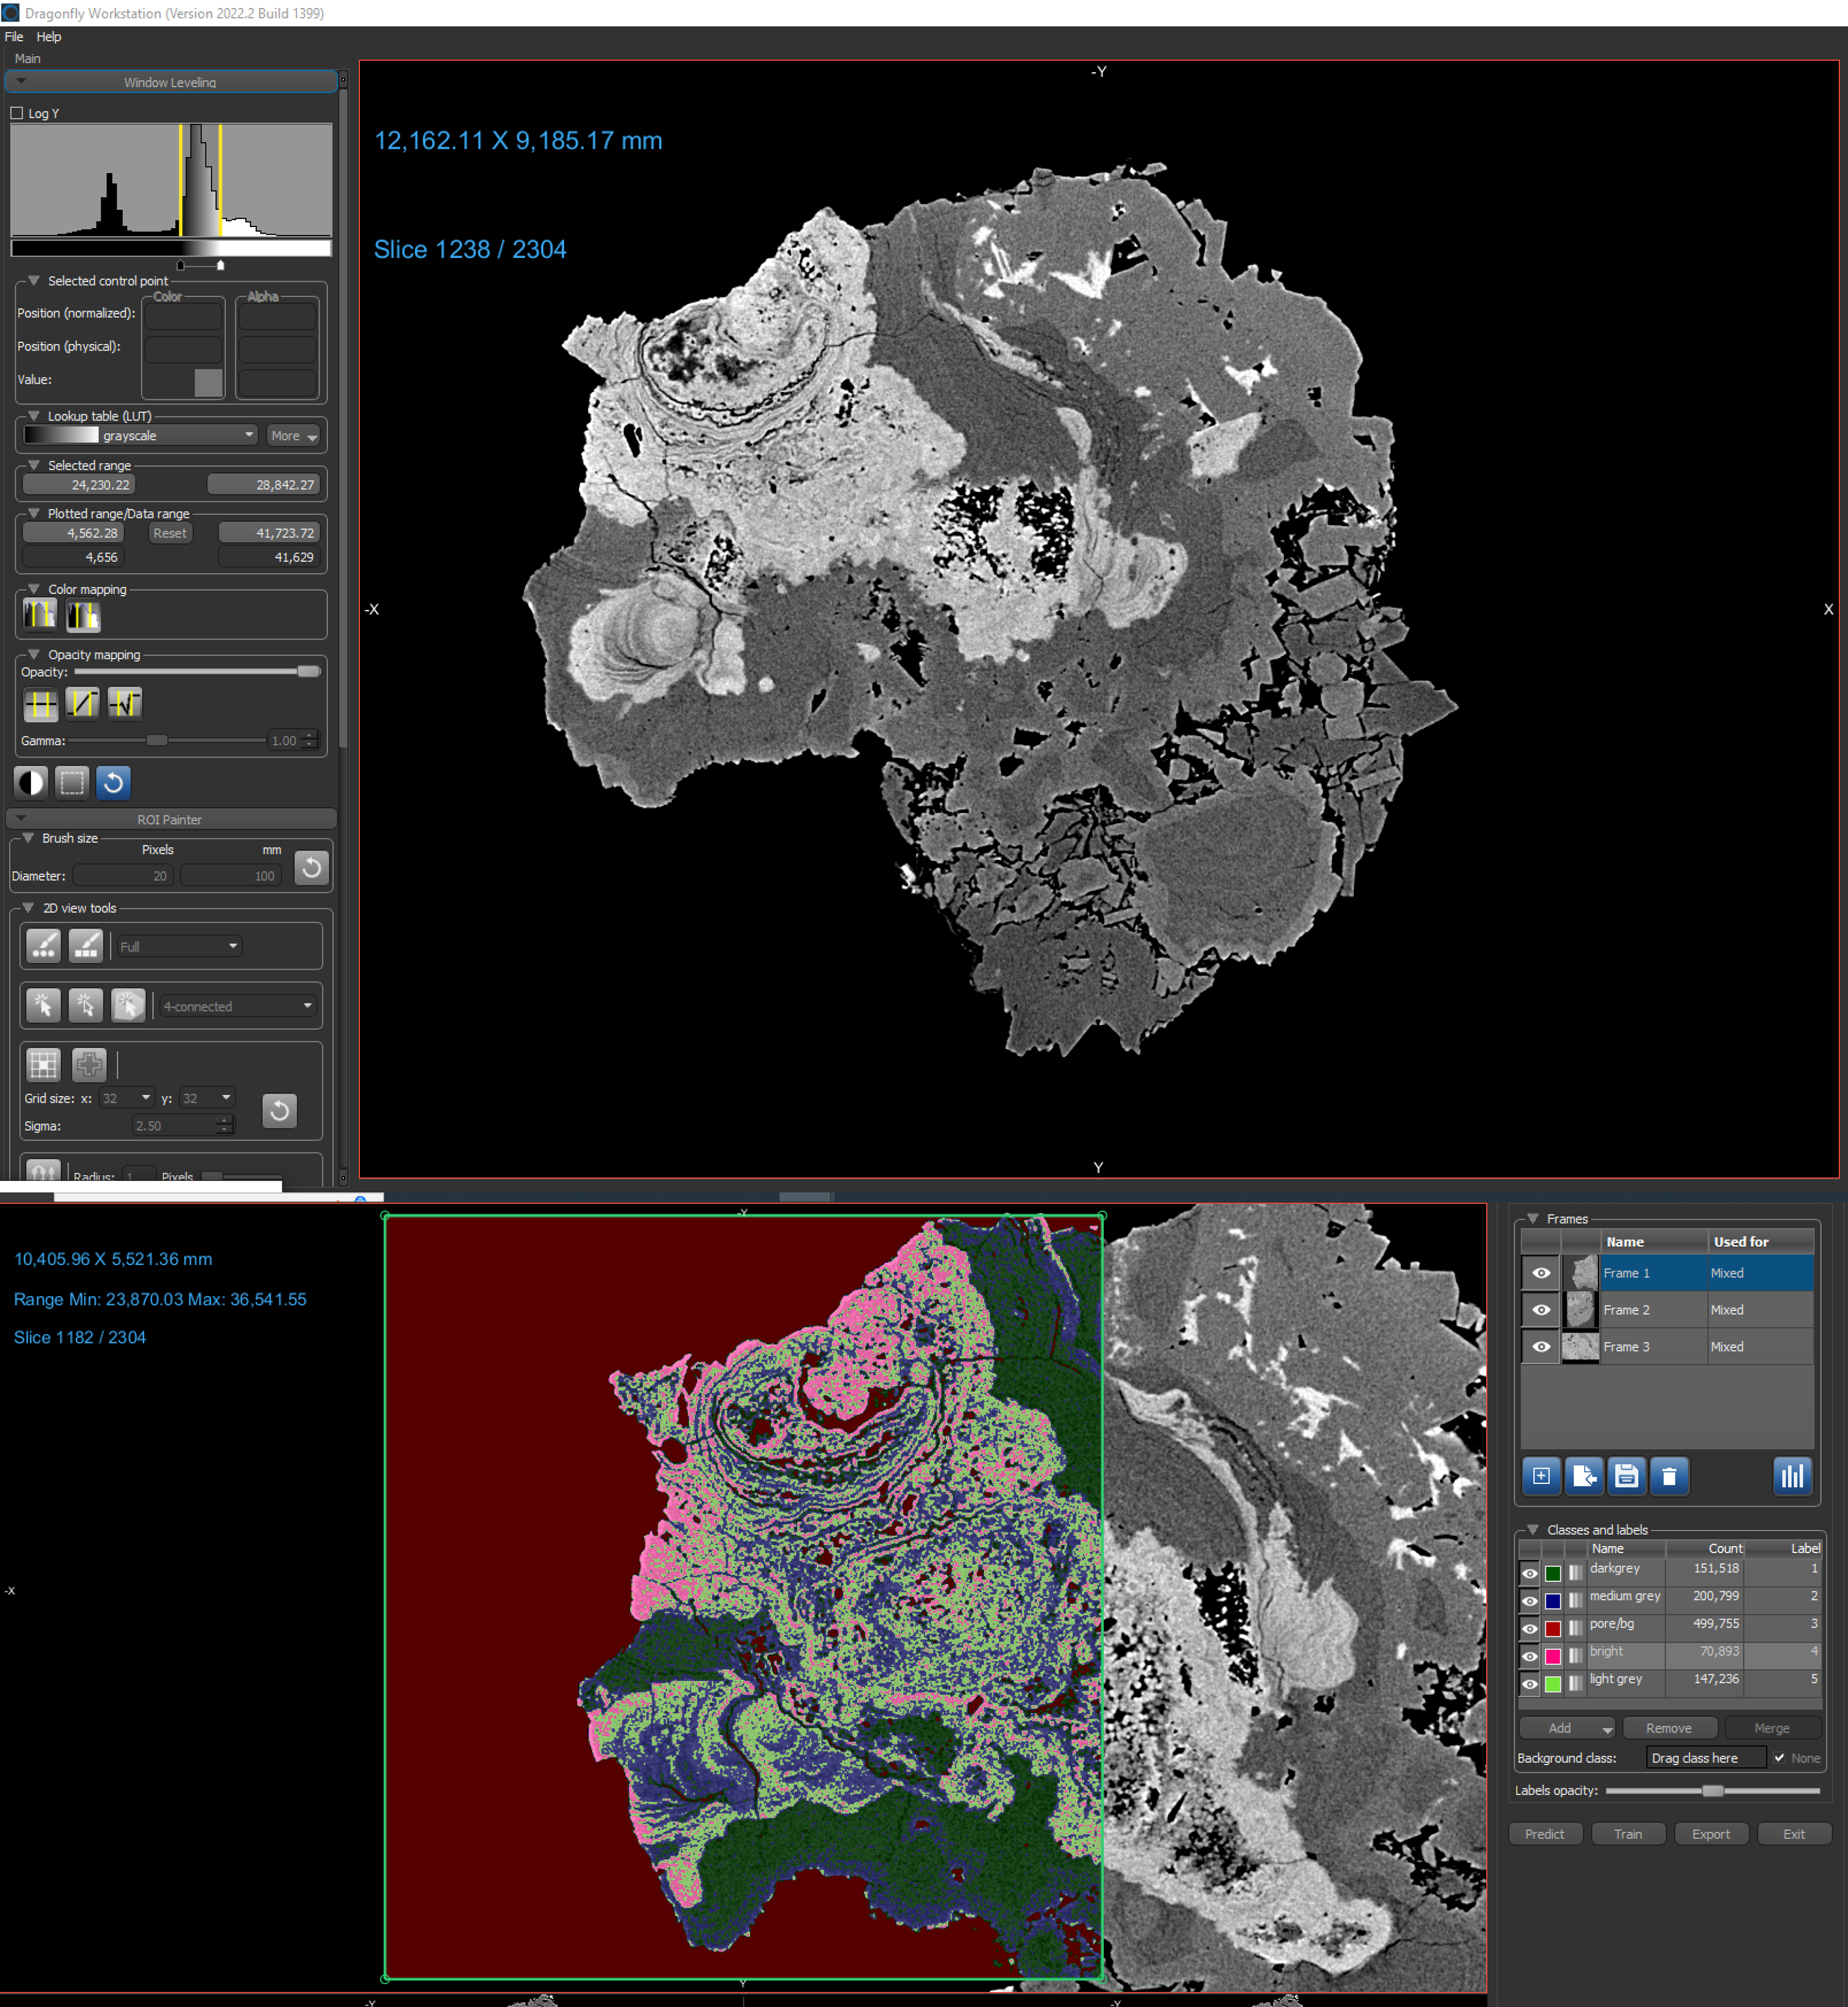Click the first Color mapping histogram icon
1848x2007 pixels.
[x=40, y=614]
